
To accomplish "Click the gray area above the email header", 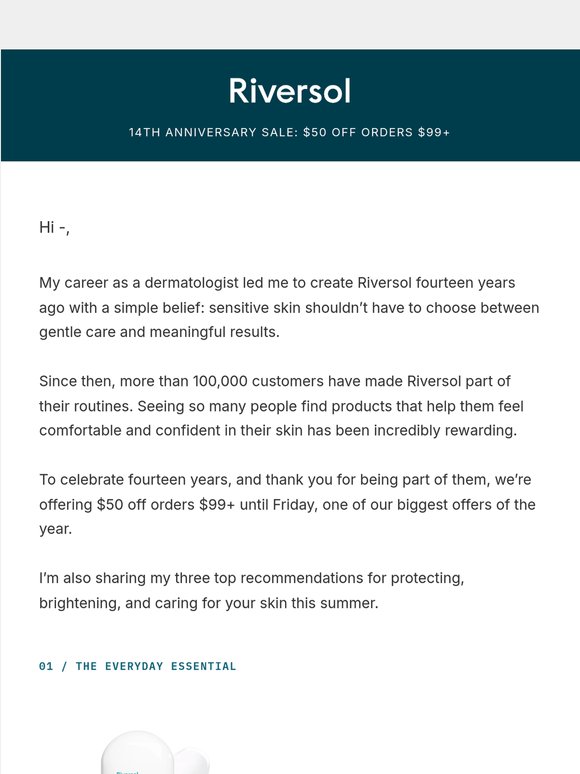I will [x=290, y=24].
